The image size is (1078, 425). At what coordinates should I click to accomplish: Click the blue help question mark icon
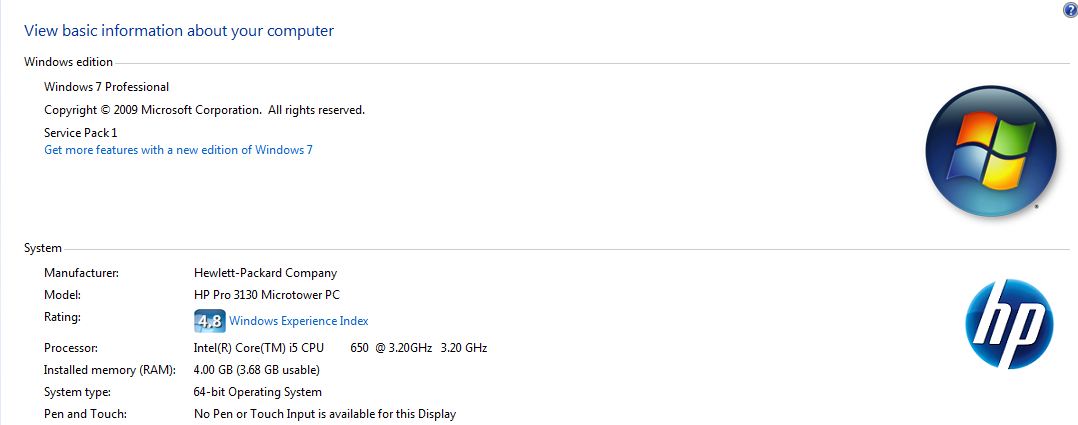[x=1070, y=9]
